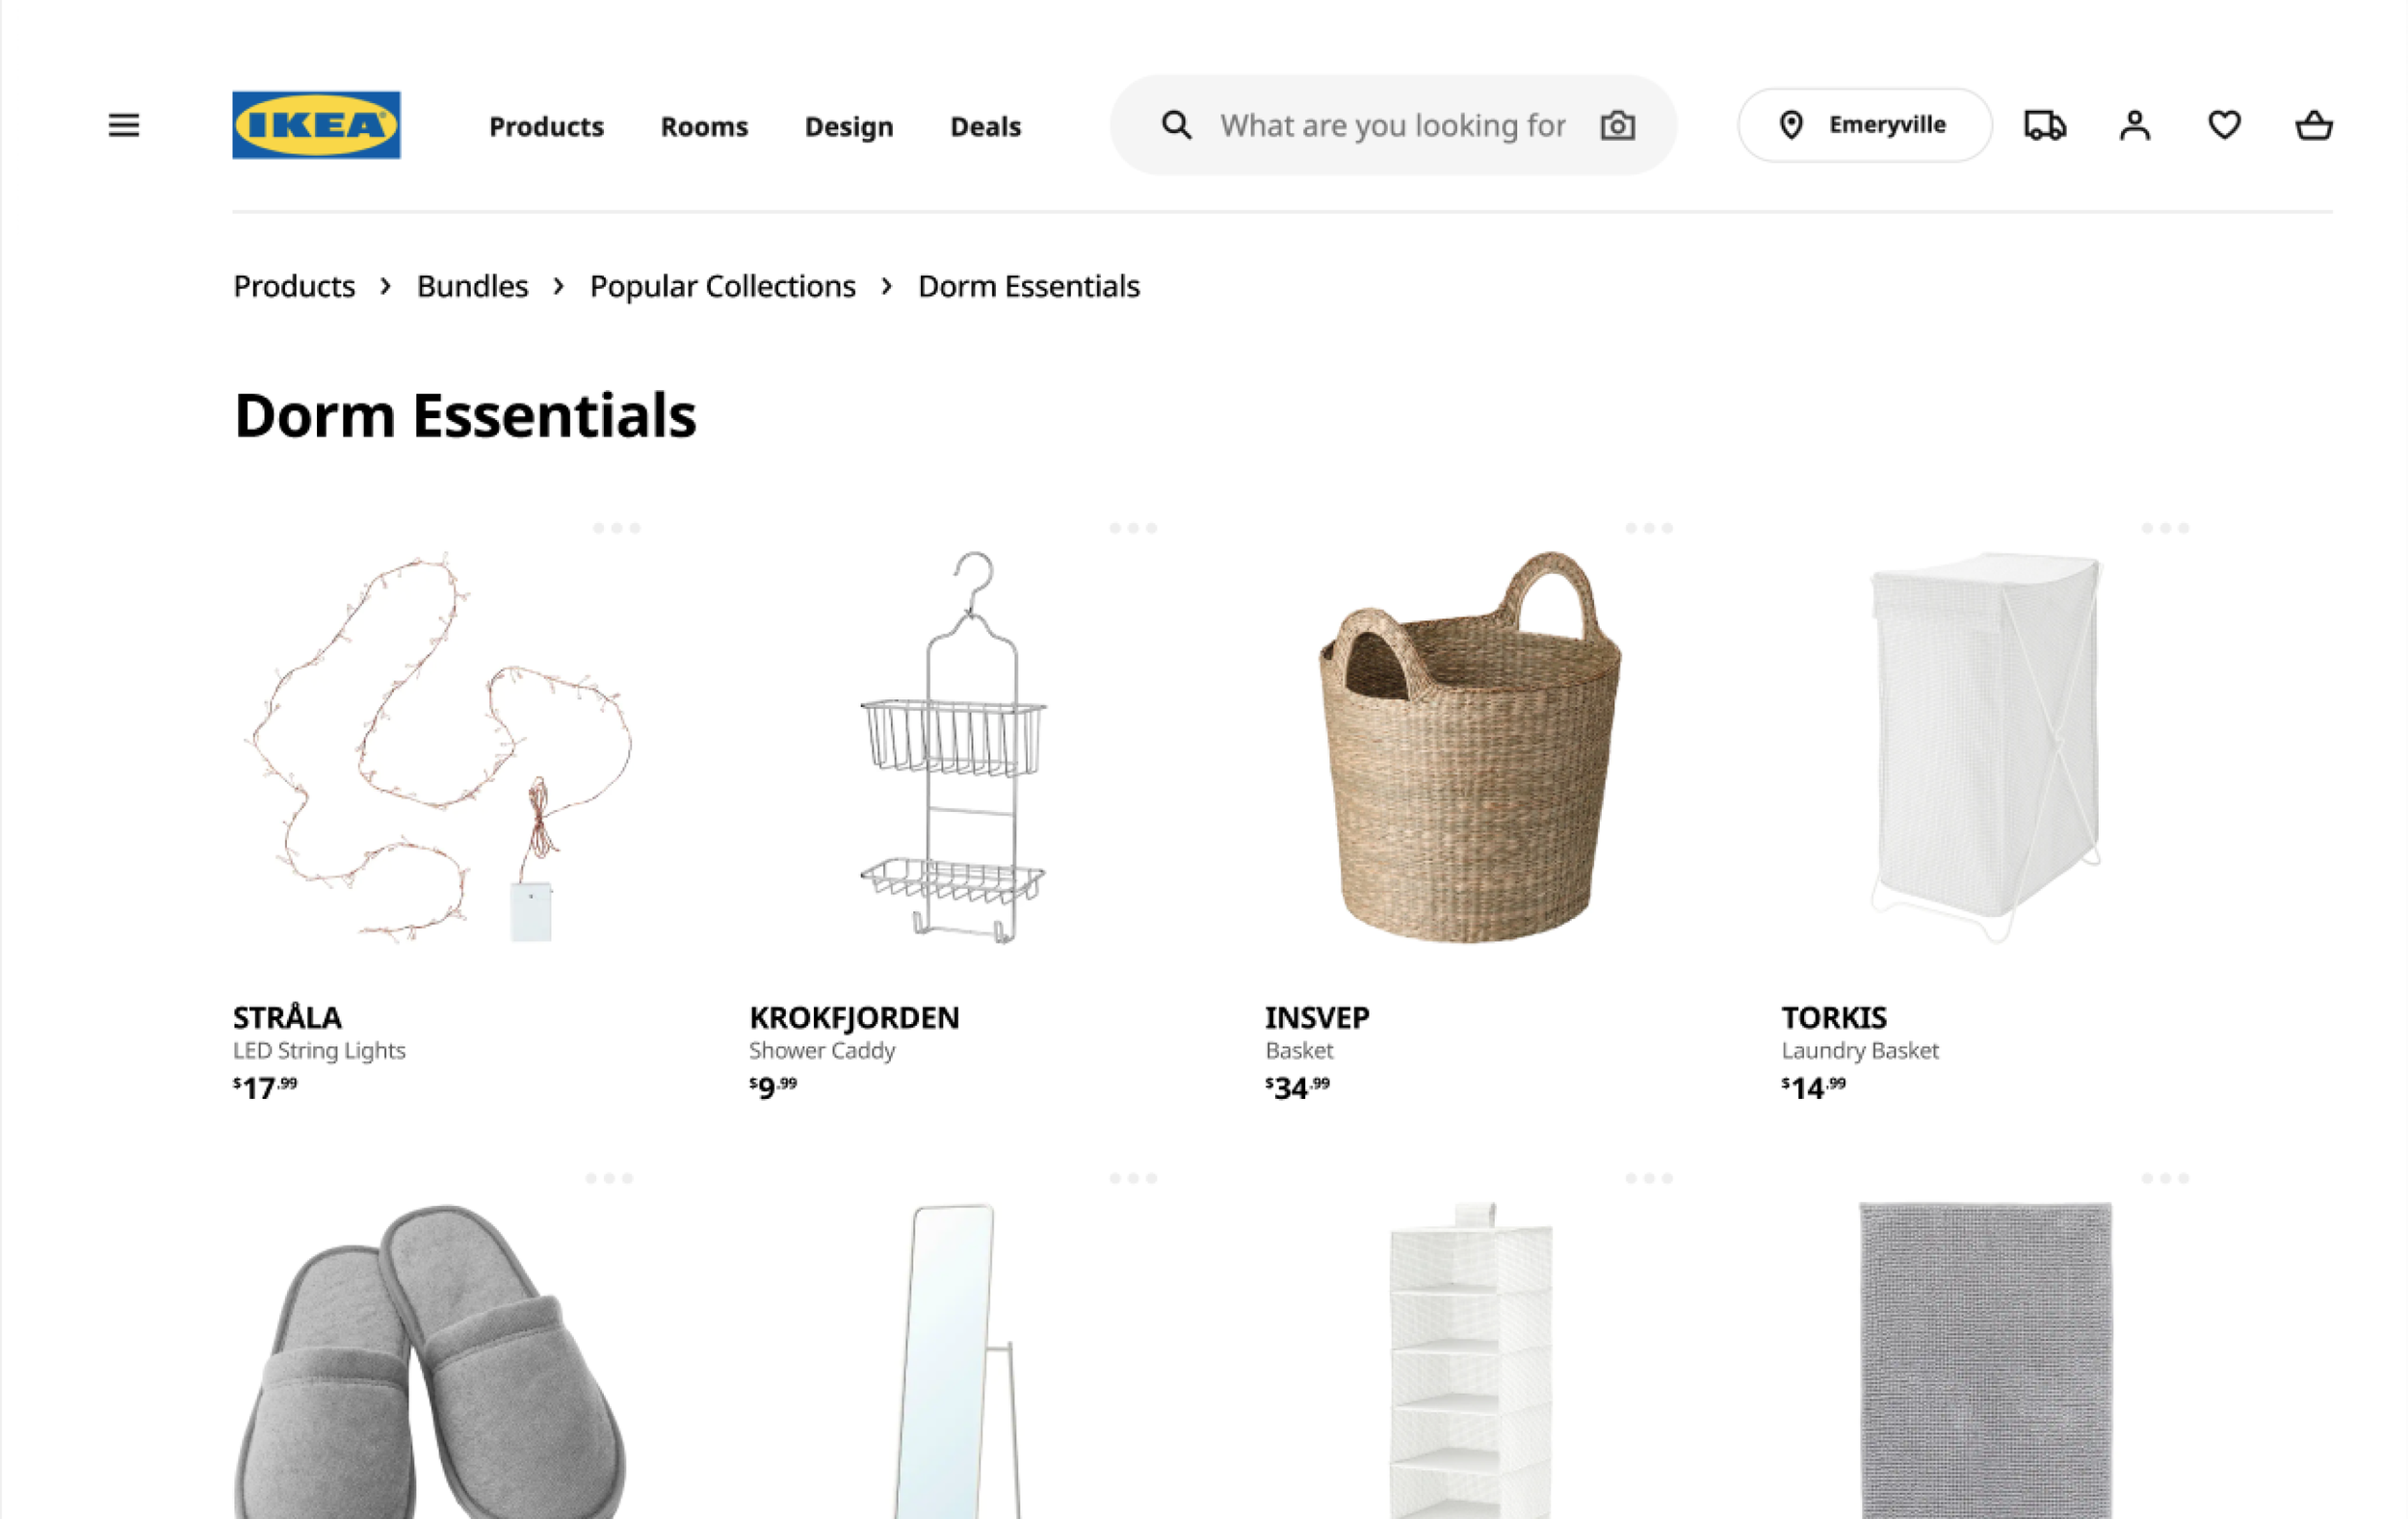Expand options dots above TORKIS basket

[x=2164, y=528]
